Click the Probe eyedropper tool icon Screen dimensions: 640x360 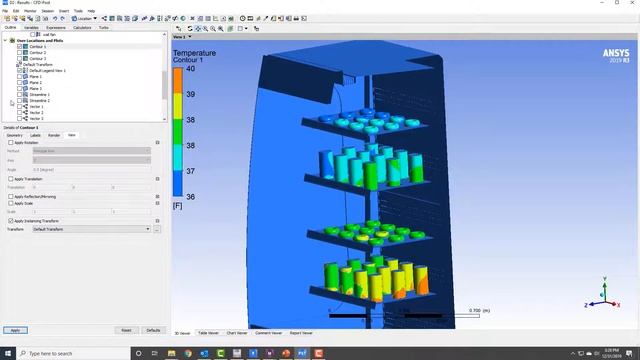click(266, 18)
